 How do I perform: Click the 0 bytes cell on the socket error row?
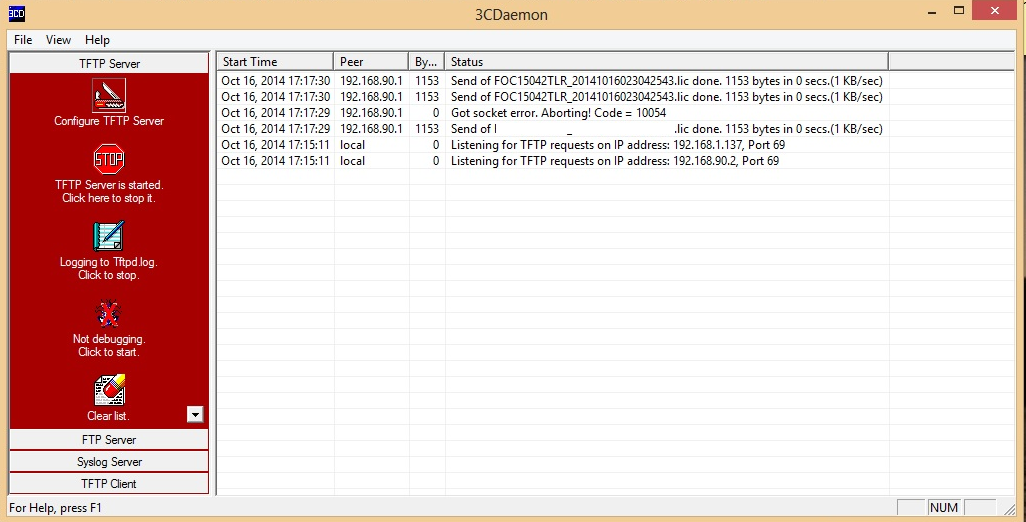pos(436,113)
